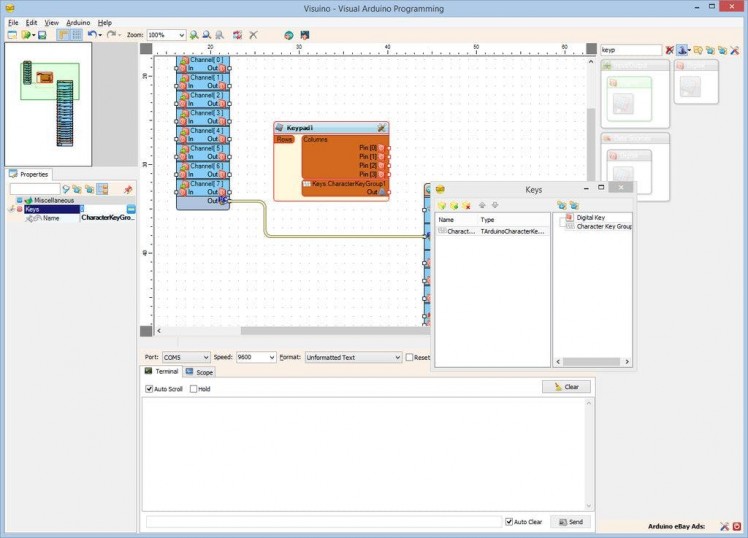Click the Zoom In magnifier icon

click(194, 35)
